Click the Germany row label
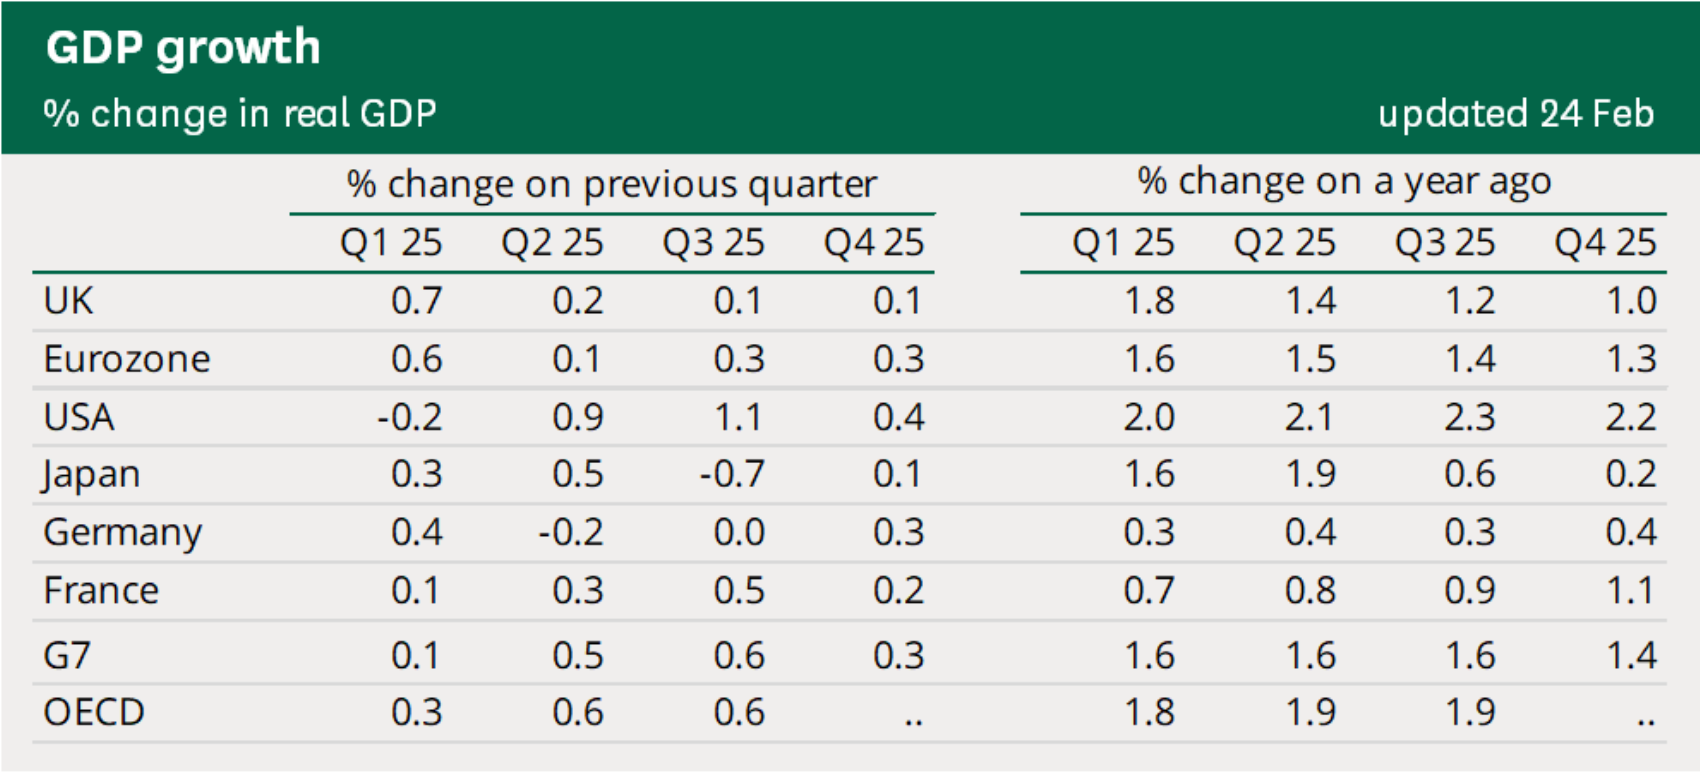 coord(123,533)
